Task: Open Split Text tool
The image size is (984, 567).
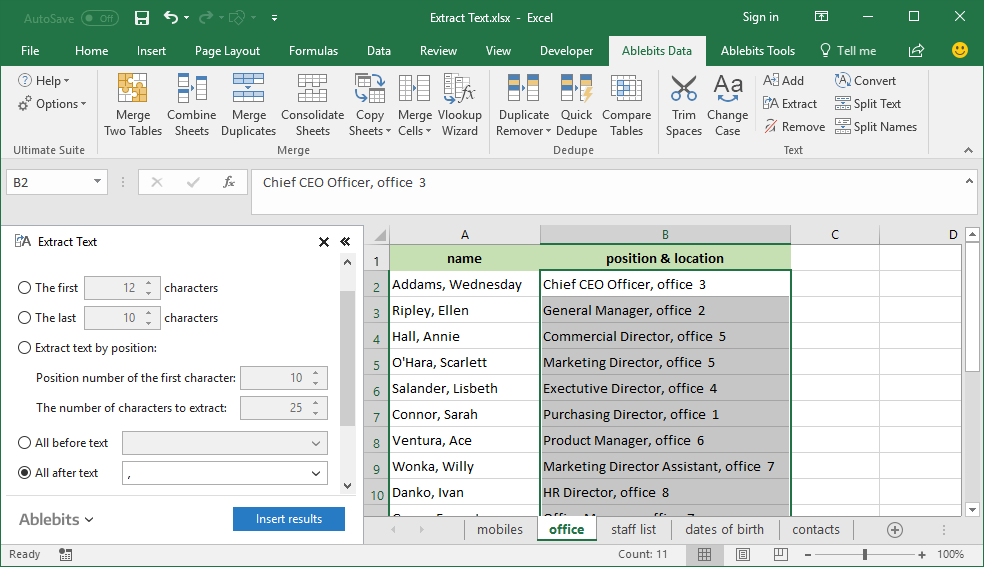Action: (868, 103)
